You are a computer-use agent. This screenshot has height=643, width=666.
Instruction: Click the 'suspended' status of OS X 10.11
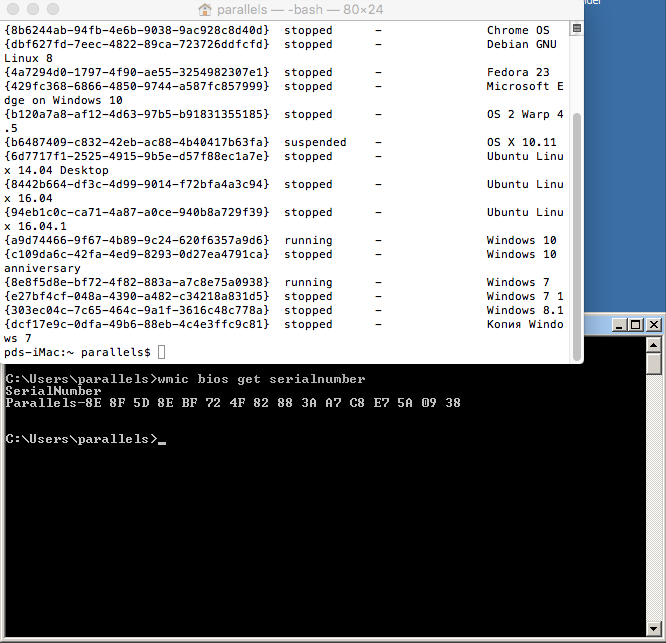[x=315, y=142]
